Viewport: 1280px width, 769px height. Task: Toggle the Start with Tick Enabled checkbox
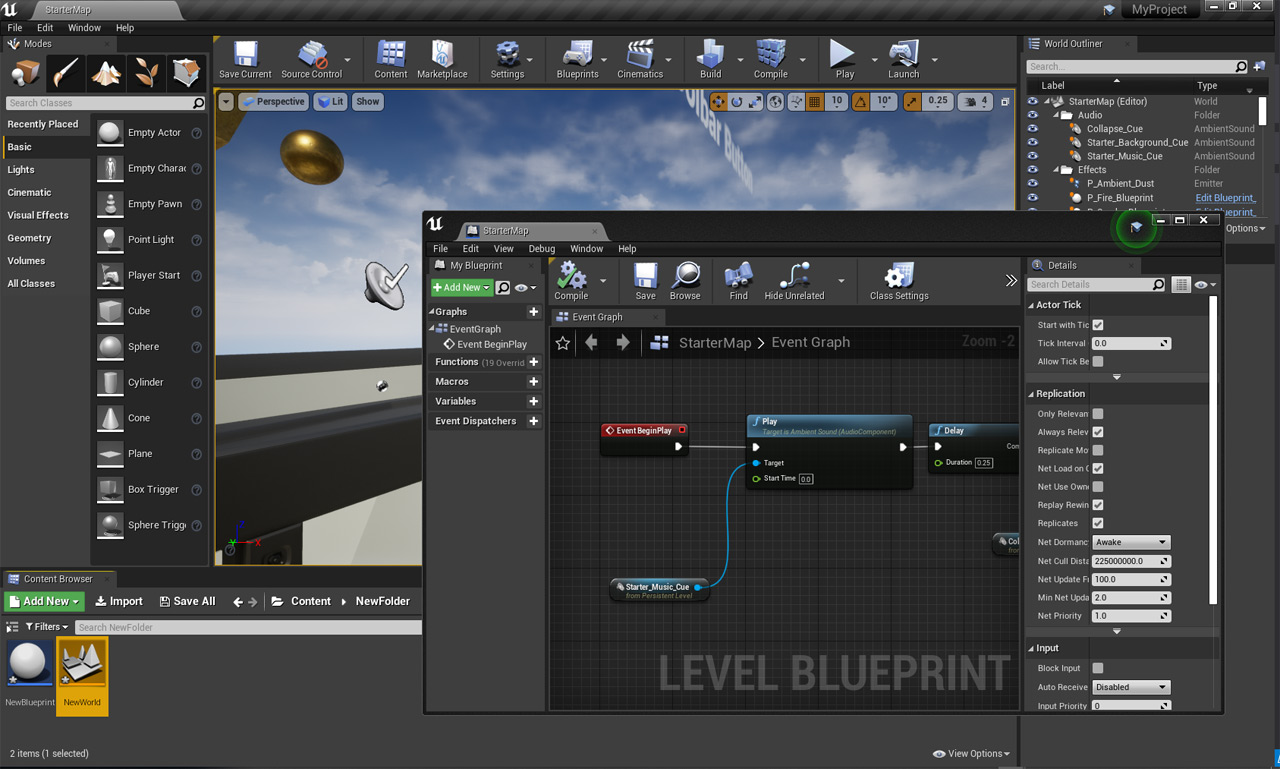coord(1098,325)
